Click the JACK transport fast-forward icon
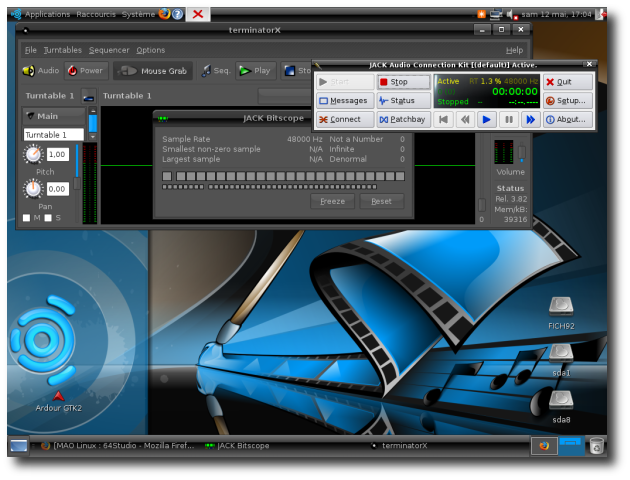This screenshot has height=480, width=630. [530, 120]
